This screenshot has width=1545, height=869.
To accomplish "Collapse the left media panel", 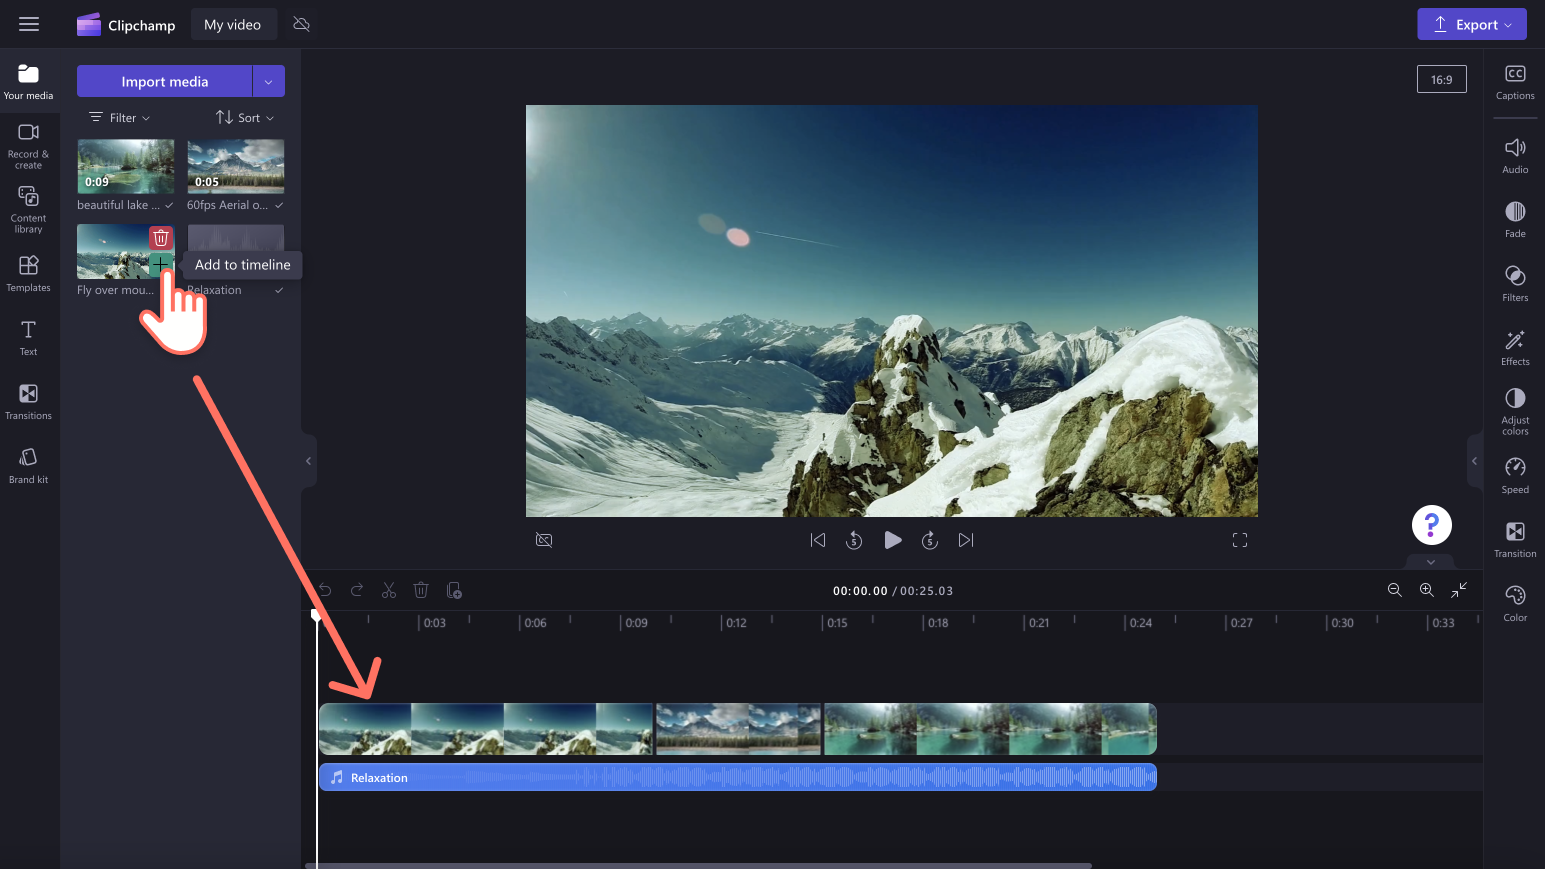I will coord(309,461).
